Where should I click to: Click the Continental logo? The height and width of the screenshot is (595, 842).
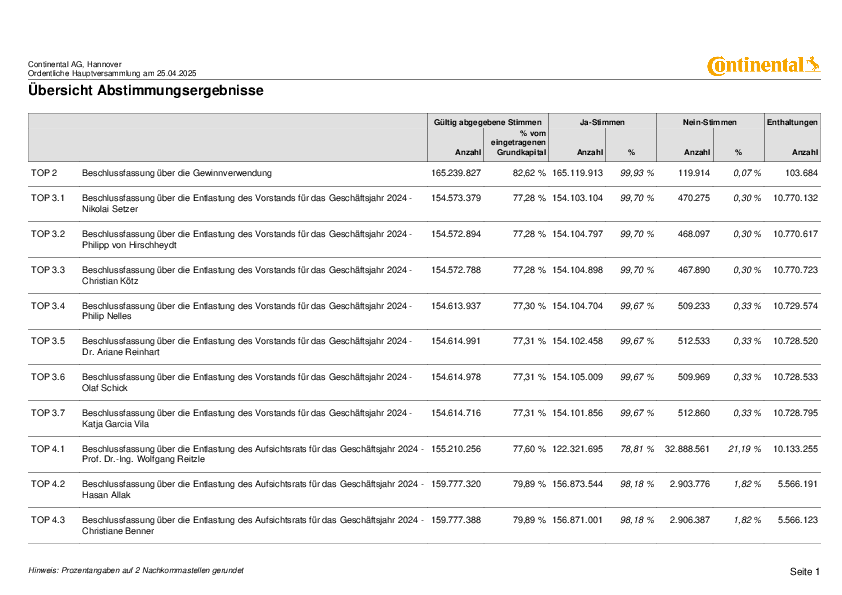(764, 66)
